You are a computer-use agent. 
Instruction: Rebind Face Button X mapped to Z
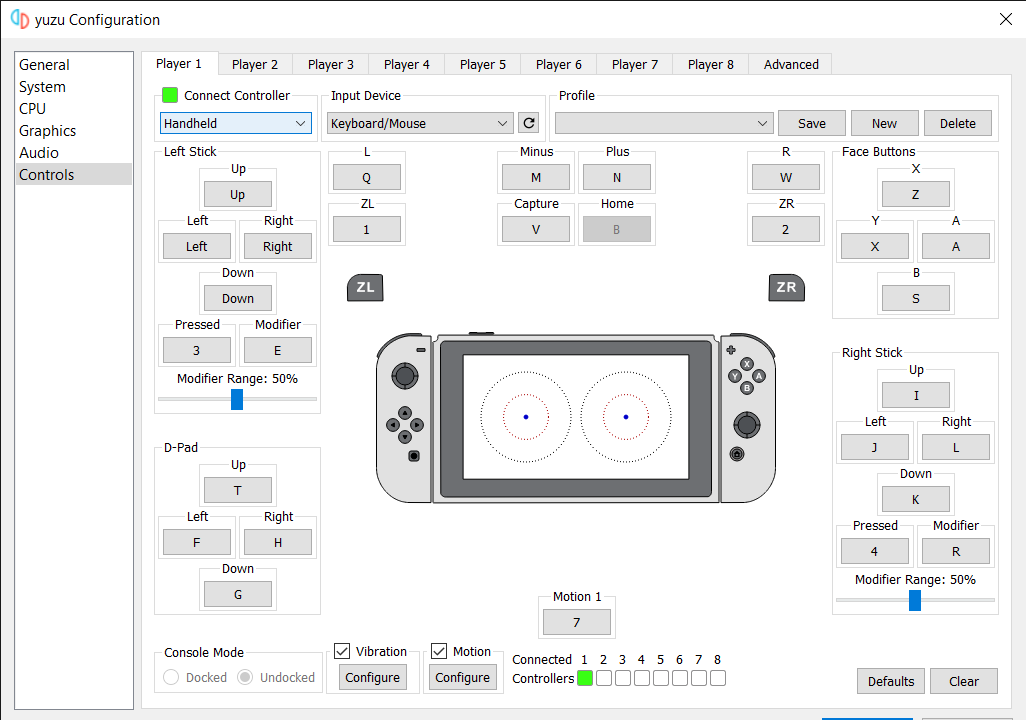tap(915, 194)
